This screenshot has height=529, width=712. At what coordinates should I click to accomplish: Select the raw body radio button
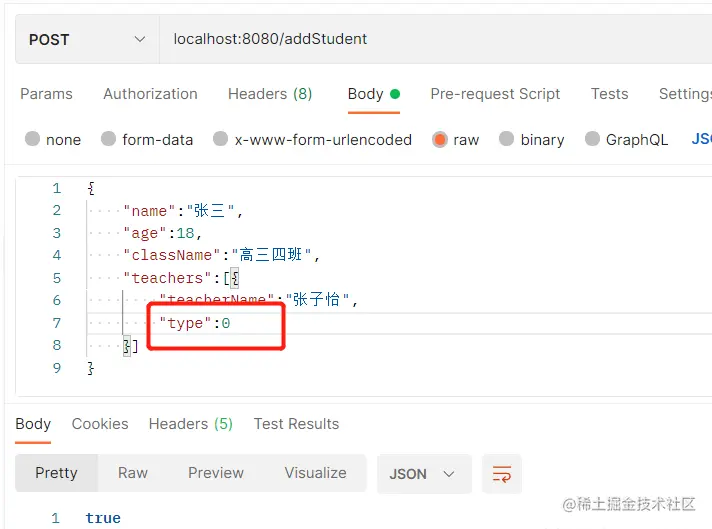pos(440,139)
